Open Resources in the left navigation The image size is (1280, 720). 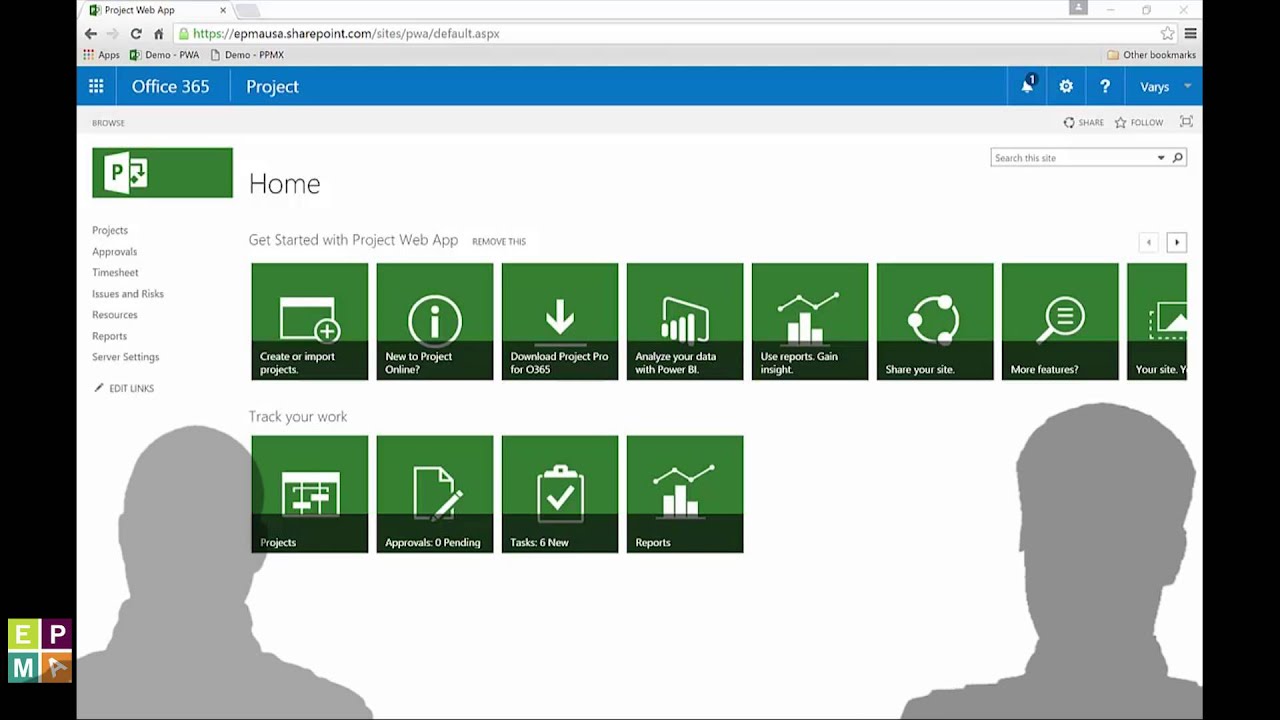click(115, 315)
